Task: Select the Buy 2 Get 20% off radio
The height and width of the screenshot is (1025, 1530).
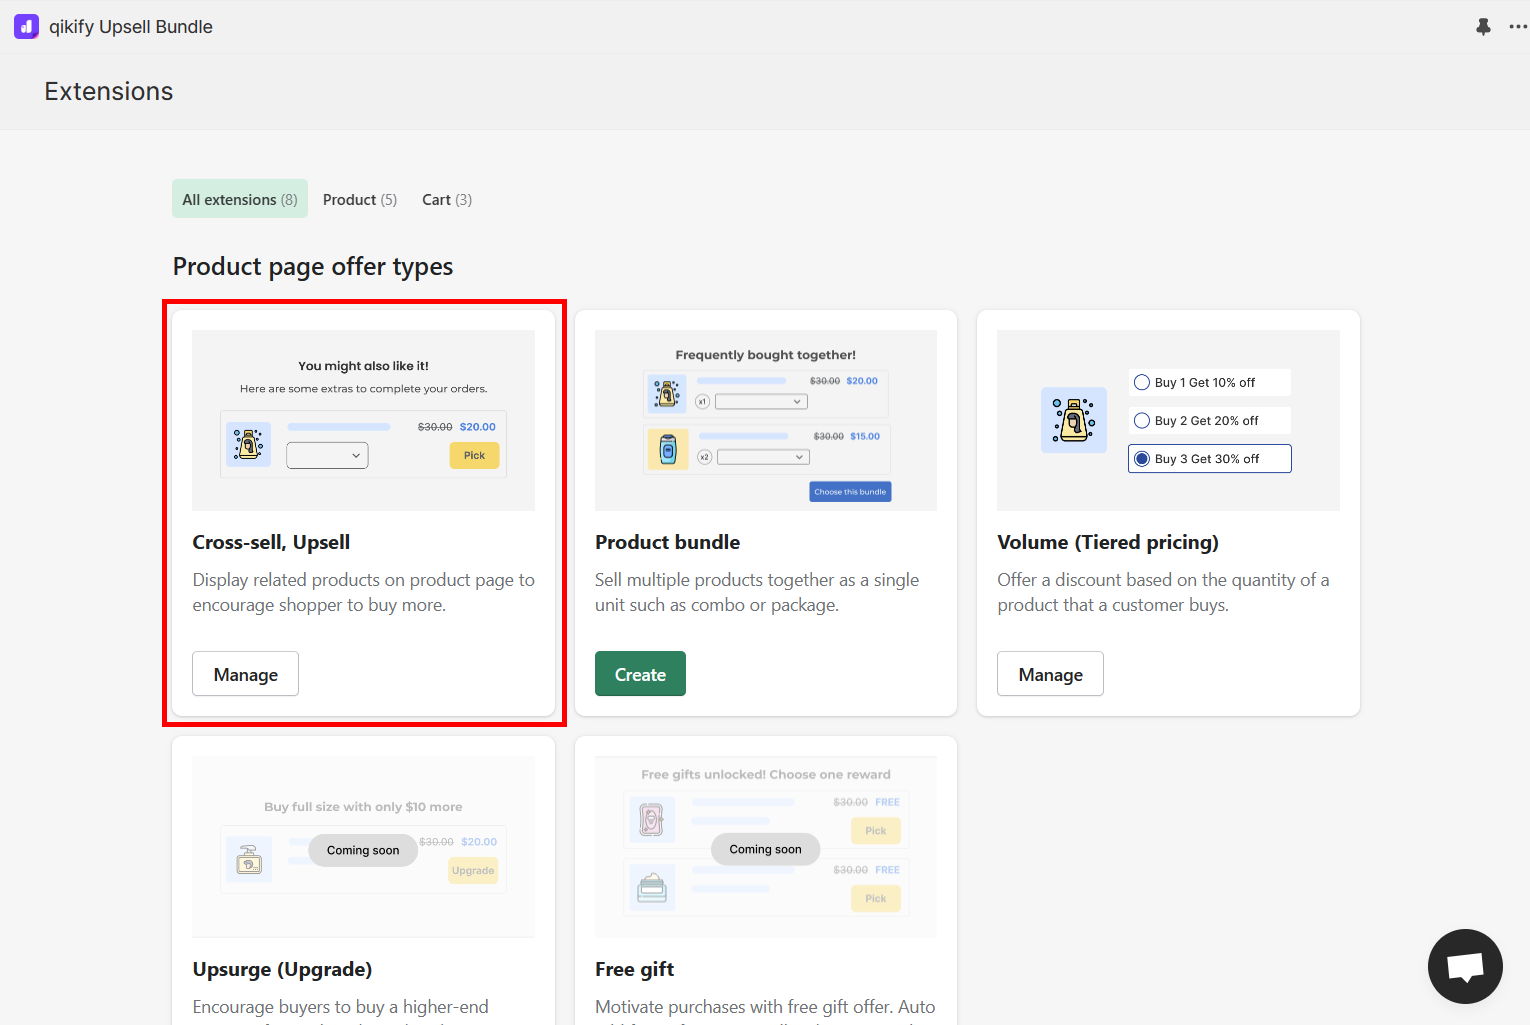Action: 1141,421
